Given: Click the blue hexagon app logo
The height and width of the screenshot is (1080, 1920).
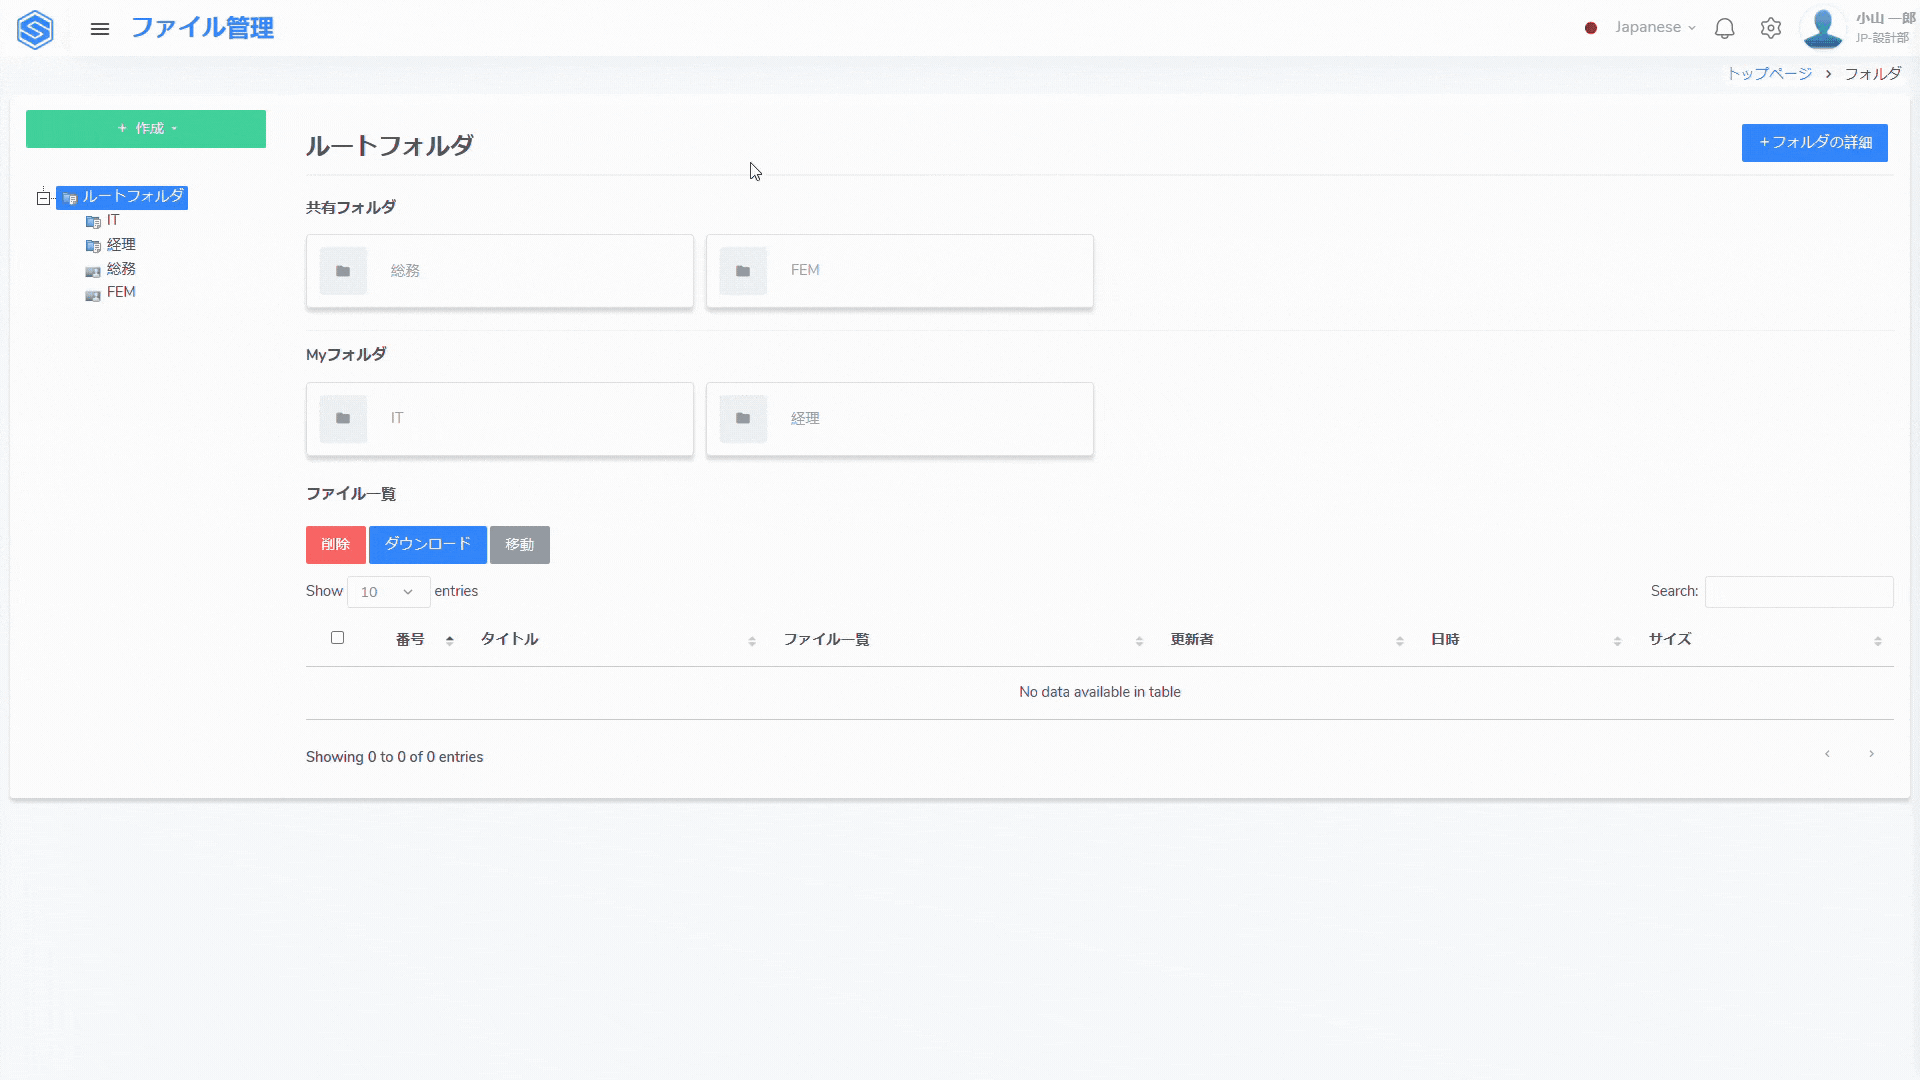Looking at the screenshot, I should [35, 29].
